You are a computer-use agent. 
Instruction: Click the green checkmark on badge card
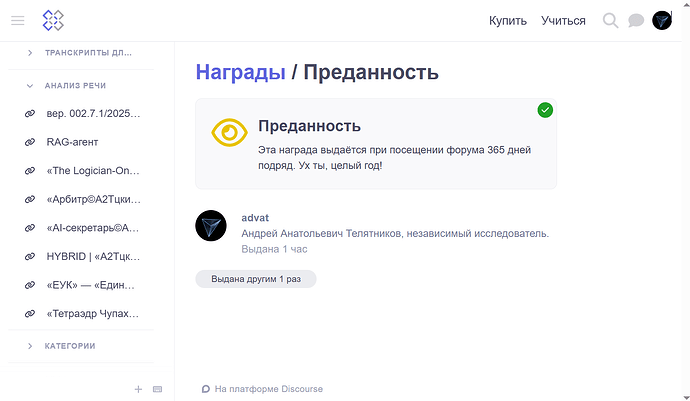[545, 110]
